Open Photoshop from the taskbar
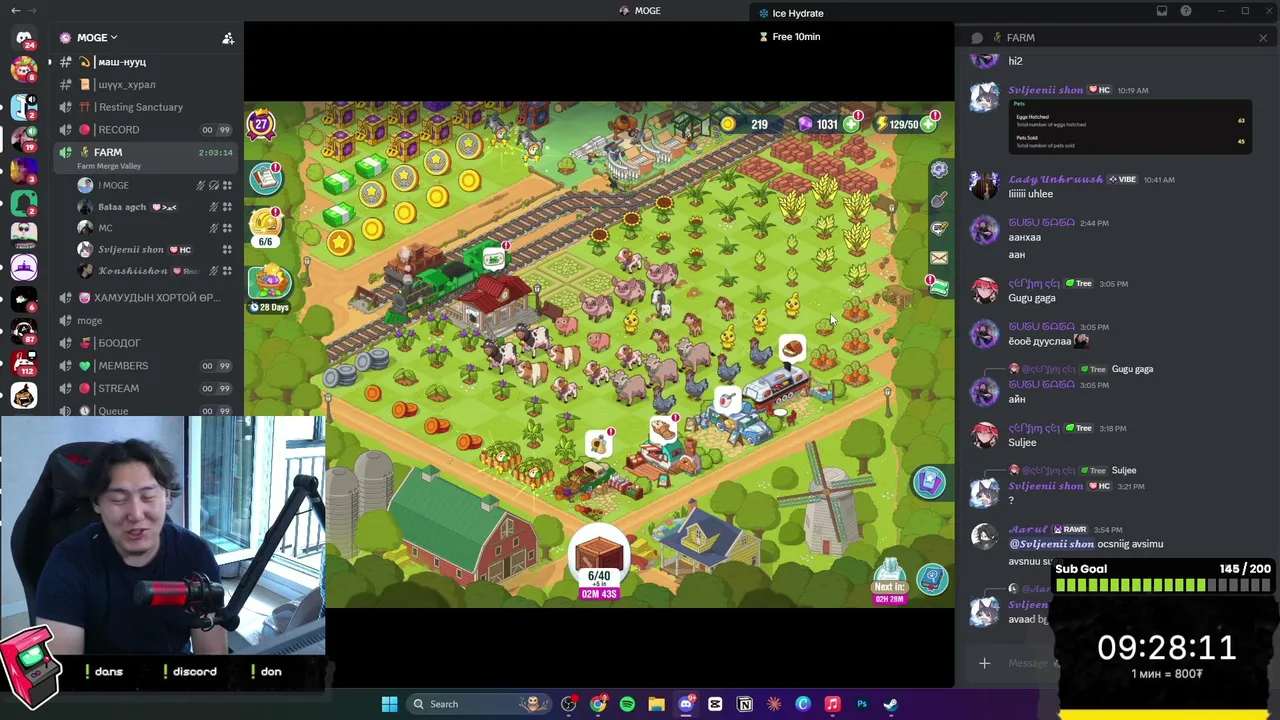The width and height of the screenshot is (1280, 720). click(861, 704)
